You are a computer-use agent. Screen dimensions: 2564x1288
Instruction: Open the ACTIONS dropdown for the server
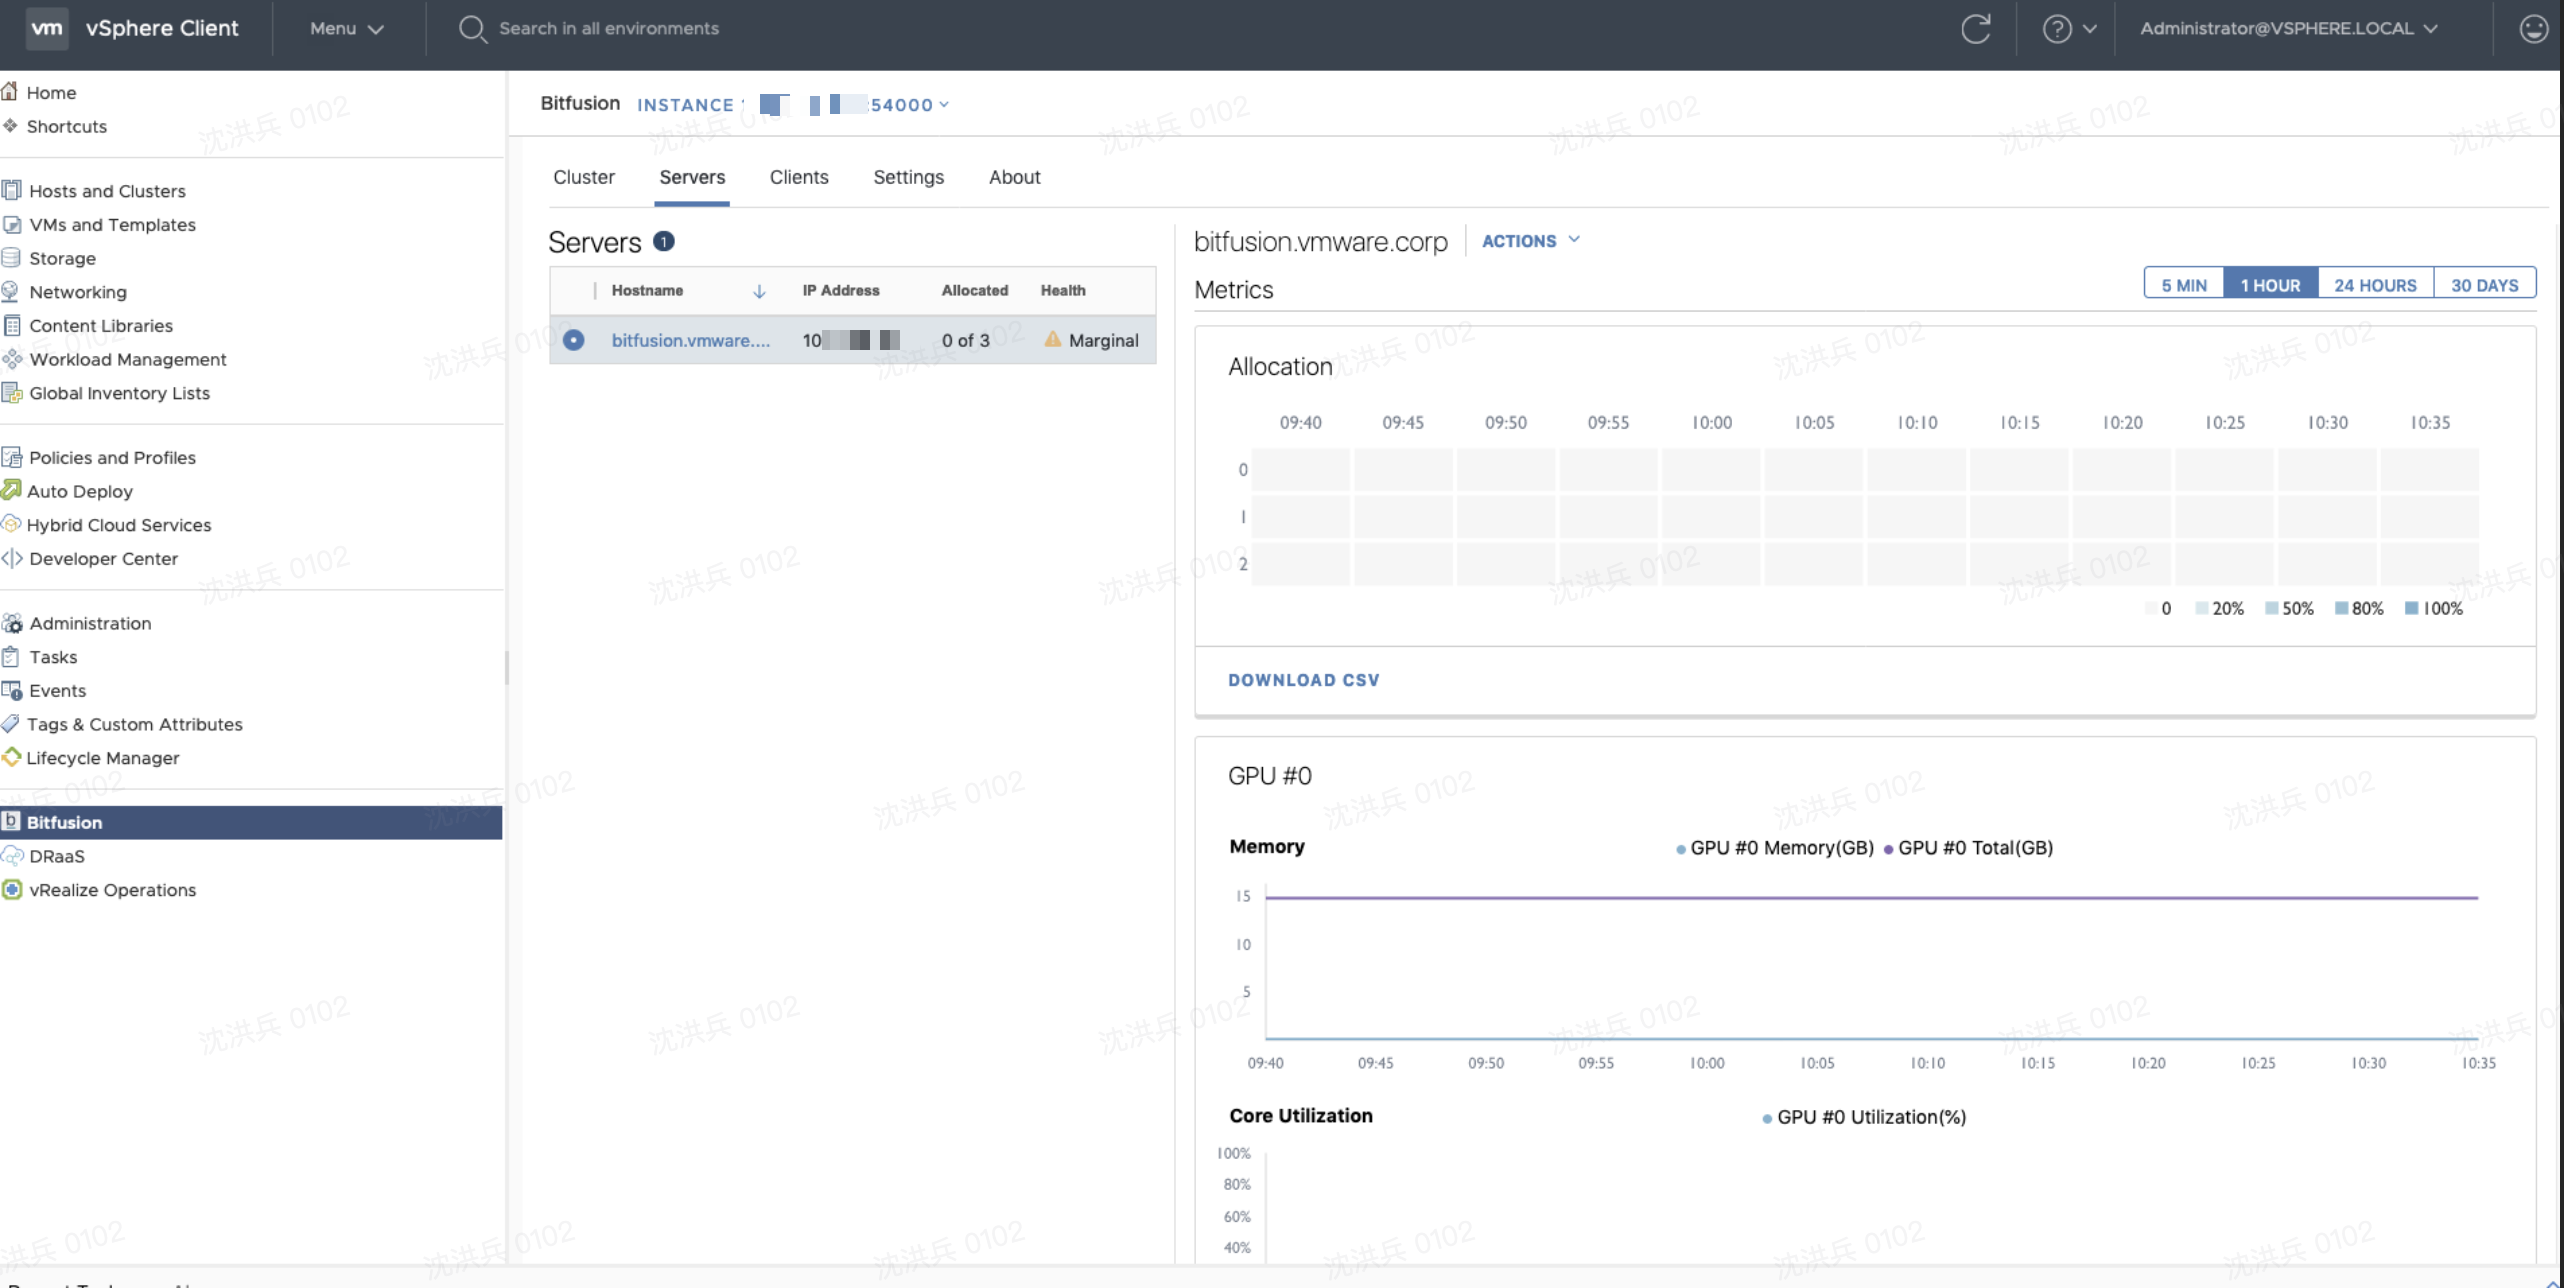[x=1529, y=241]
